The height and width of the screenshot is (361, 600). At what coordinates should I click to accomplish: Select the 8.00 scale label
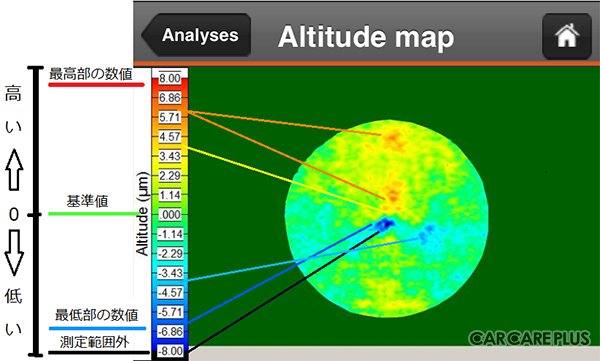(170, 78)
